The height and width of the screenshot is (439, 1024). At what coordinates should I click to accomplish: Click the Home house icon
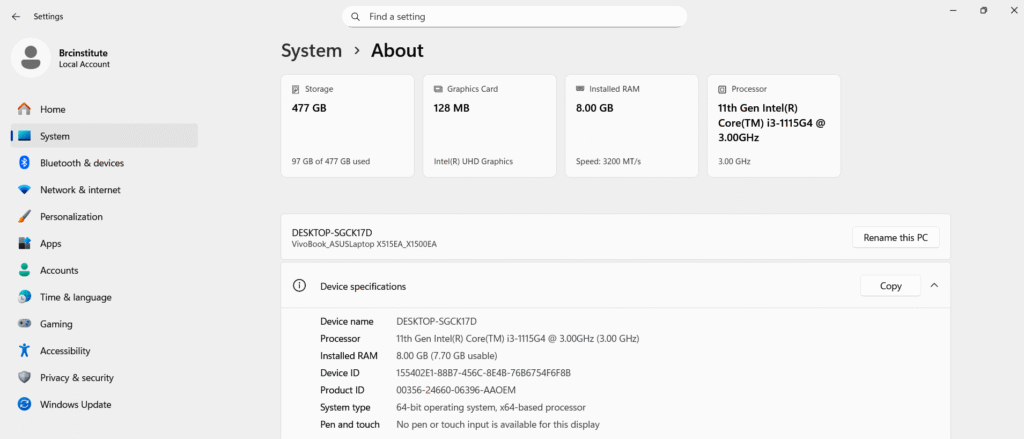point(24,109)
